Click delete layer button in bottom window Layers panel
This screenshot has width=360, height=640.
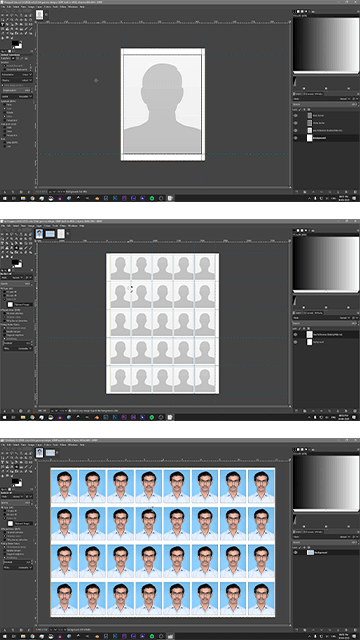pos(355,630)
